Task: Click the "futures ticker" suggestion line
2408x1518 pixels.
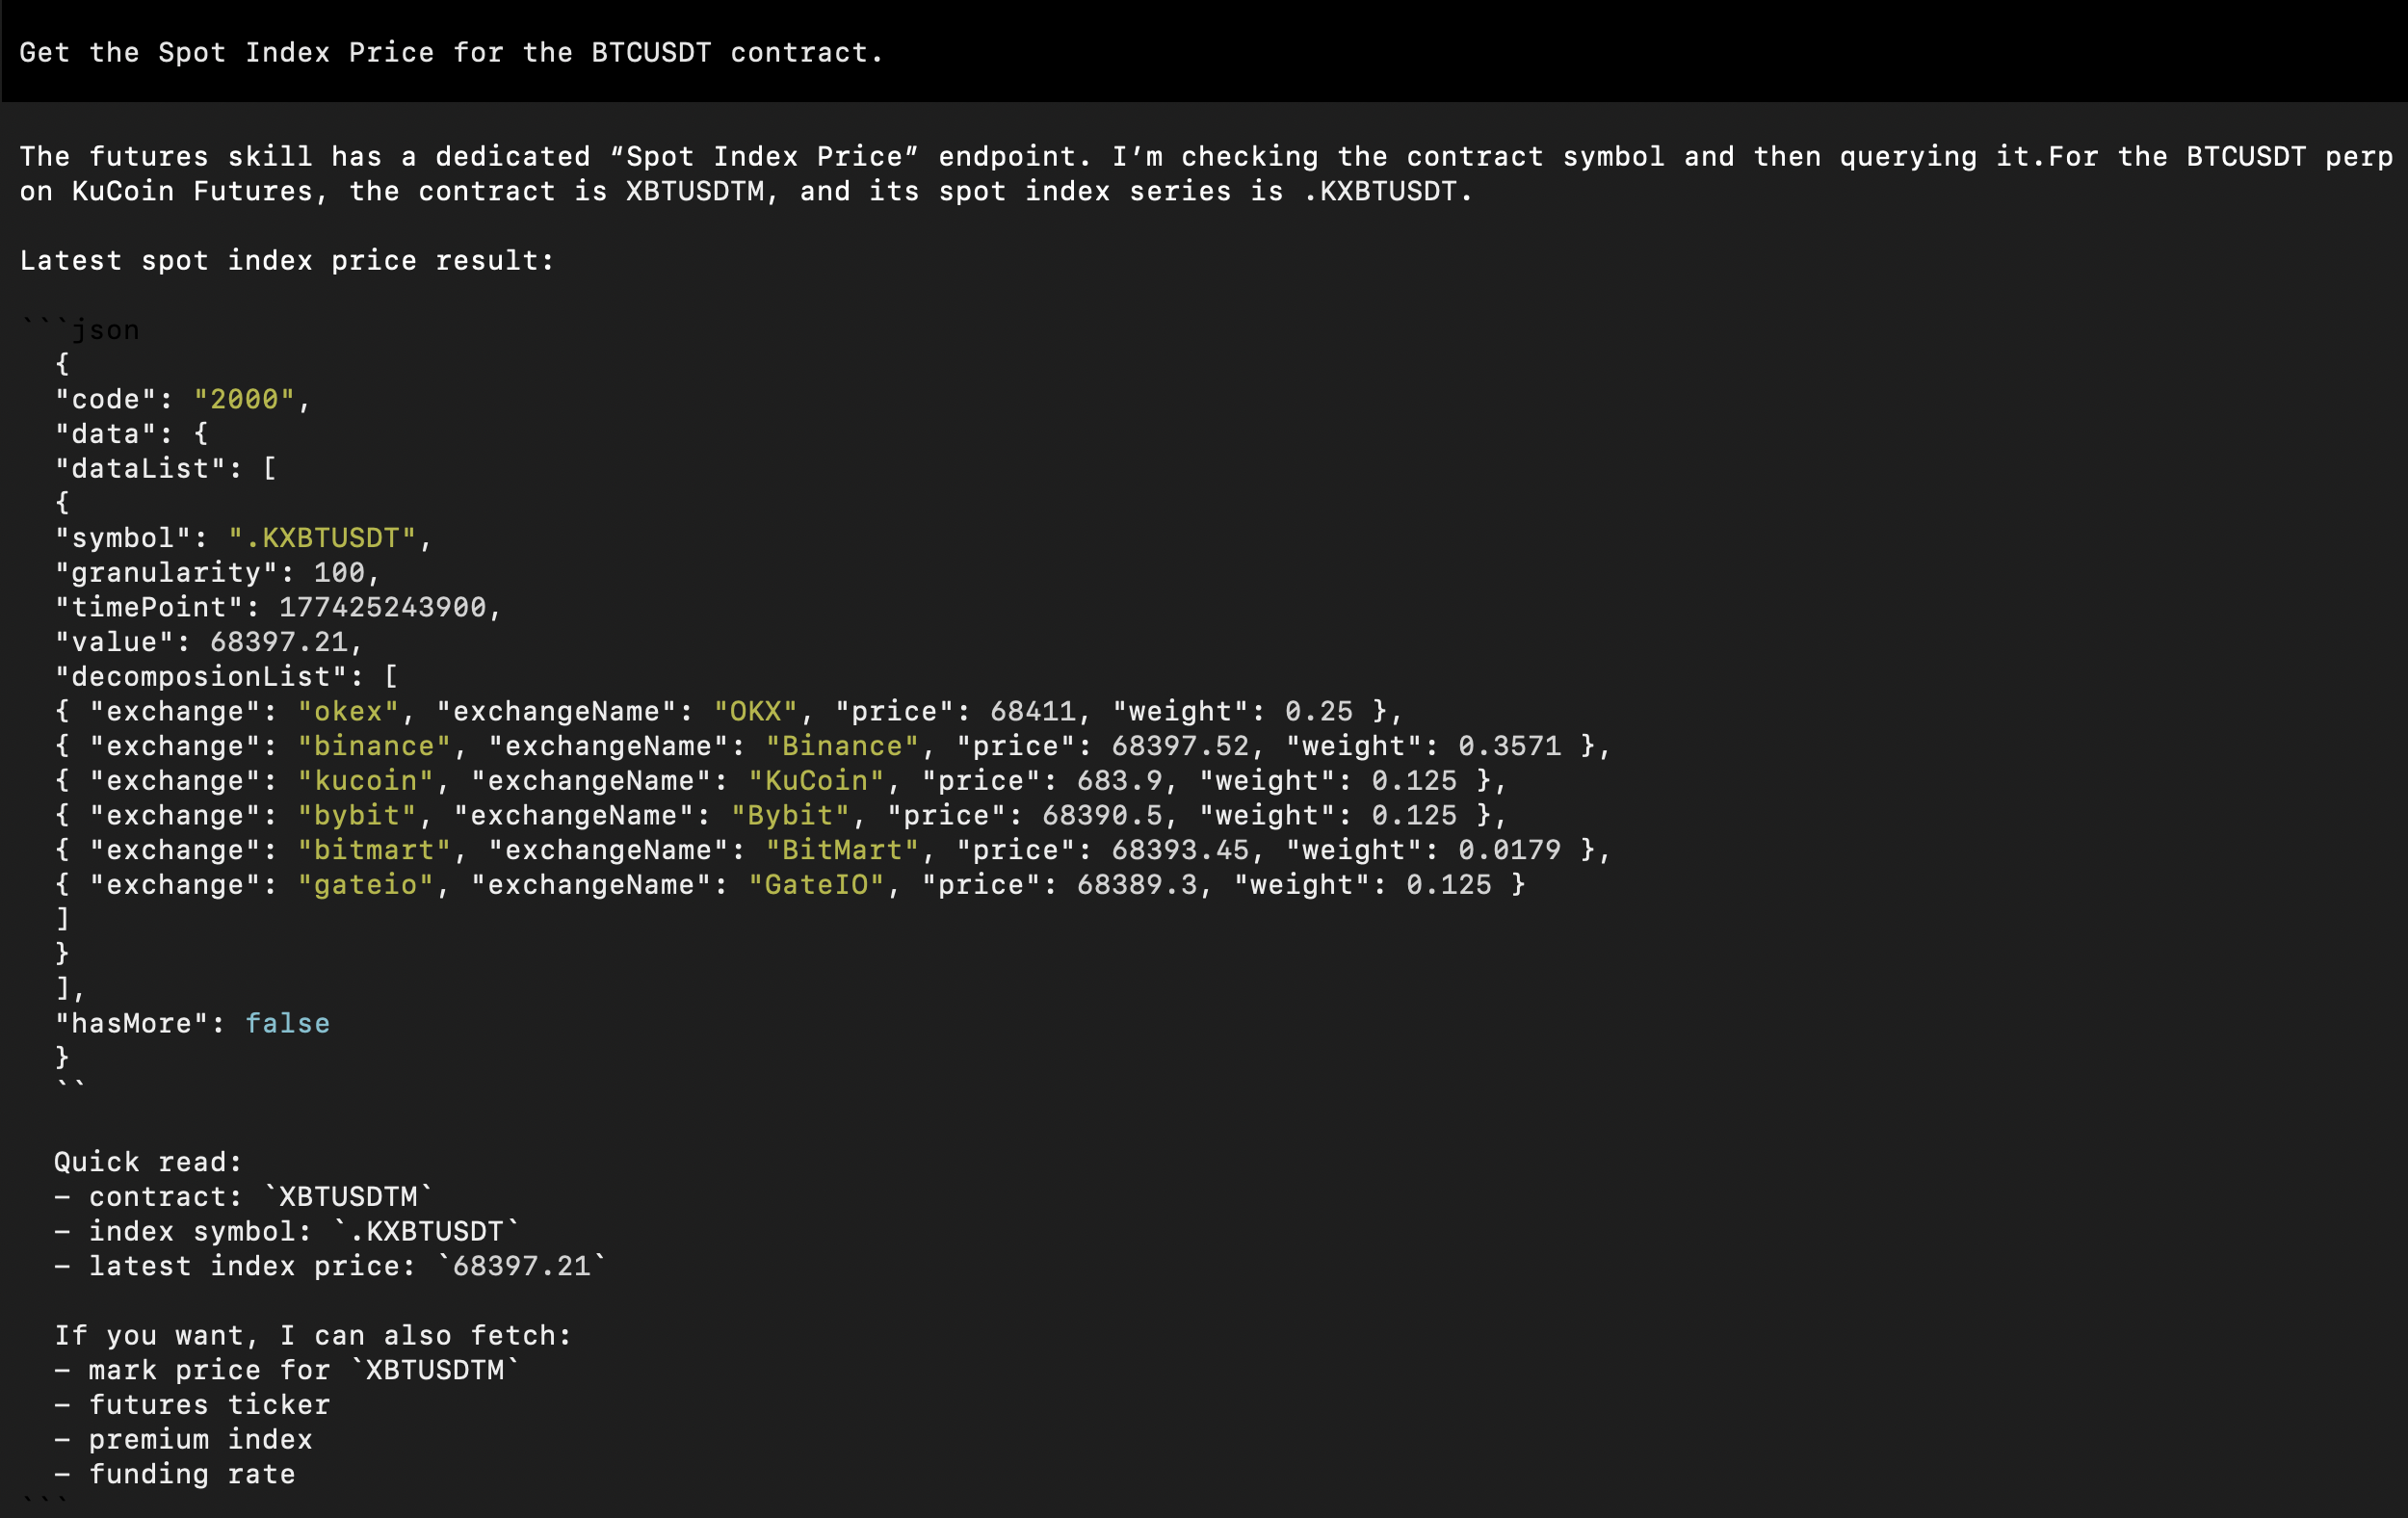Action: click(x=208, y=1405)
